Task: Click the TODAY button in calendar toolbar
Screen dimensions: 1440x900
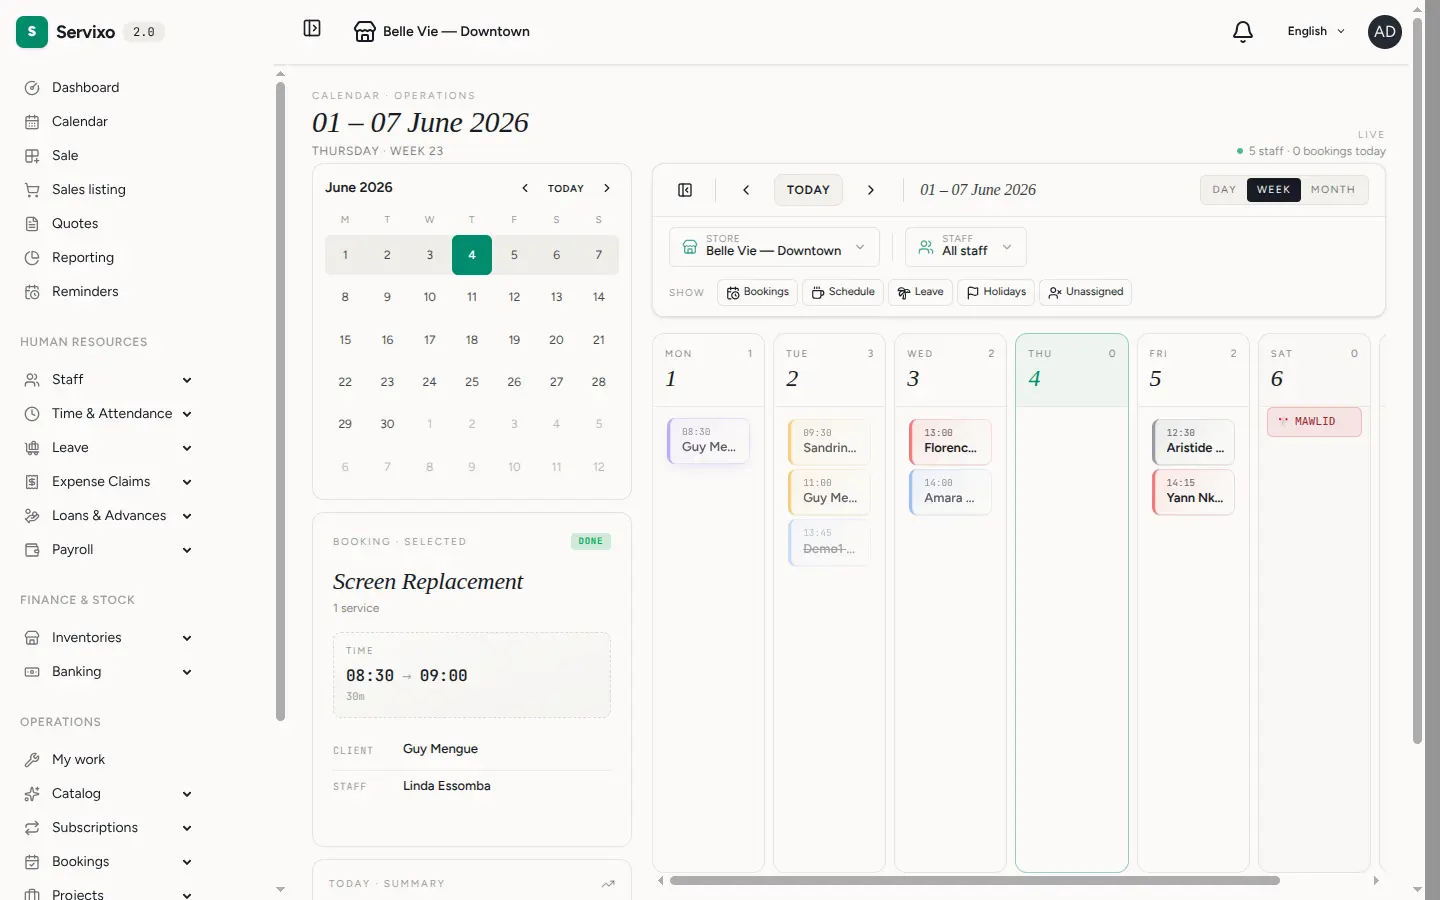Action: [808, 190]
